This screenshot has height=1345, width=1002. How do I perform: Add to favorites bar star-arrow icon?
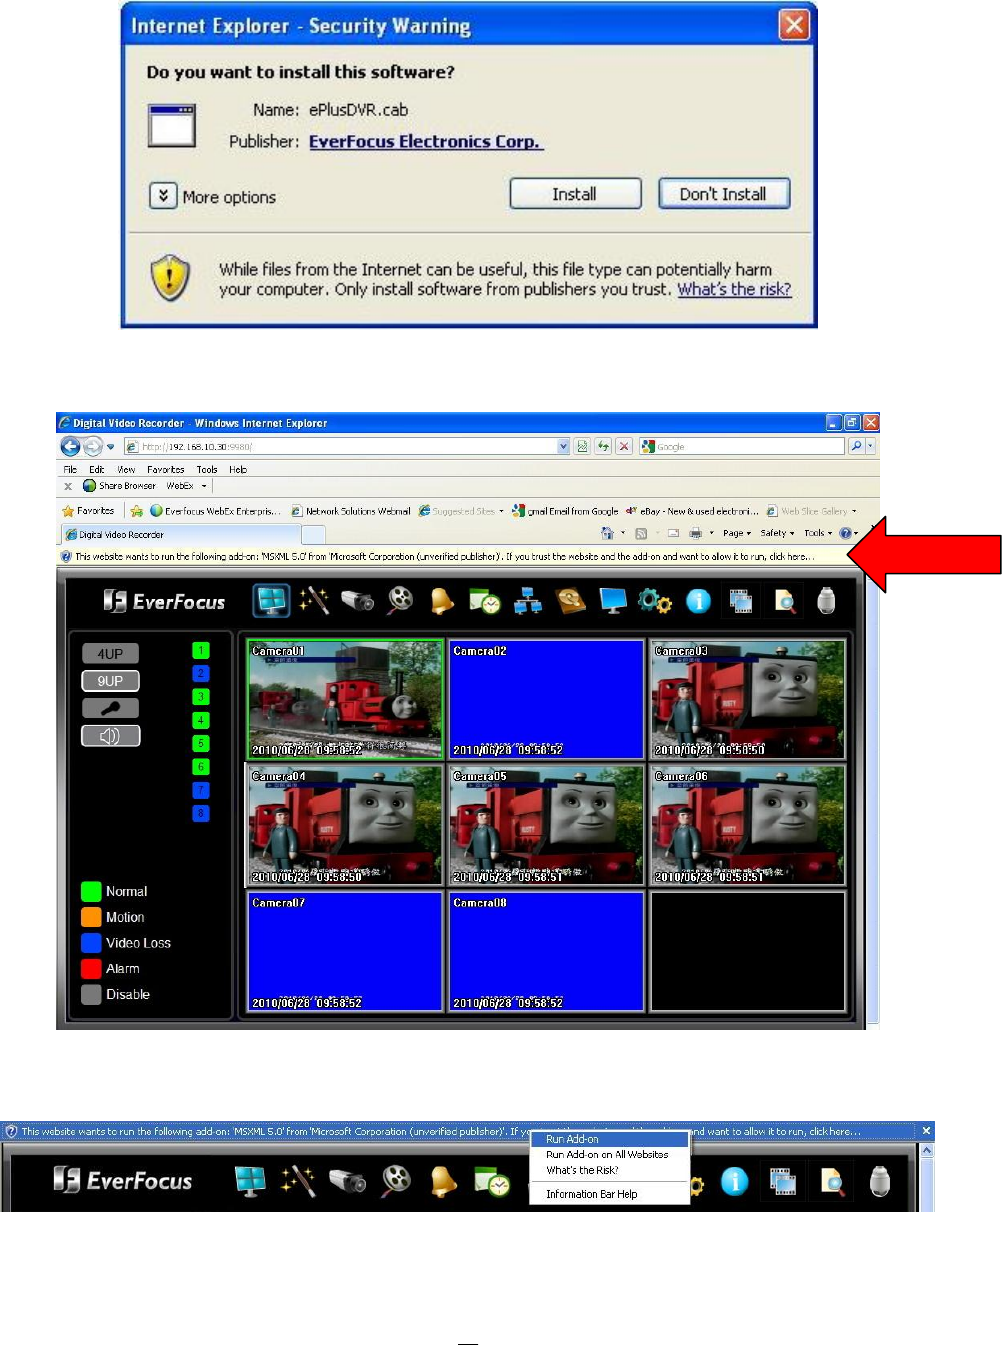click(136, 510)
